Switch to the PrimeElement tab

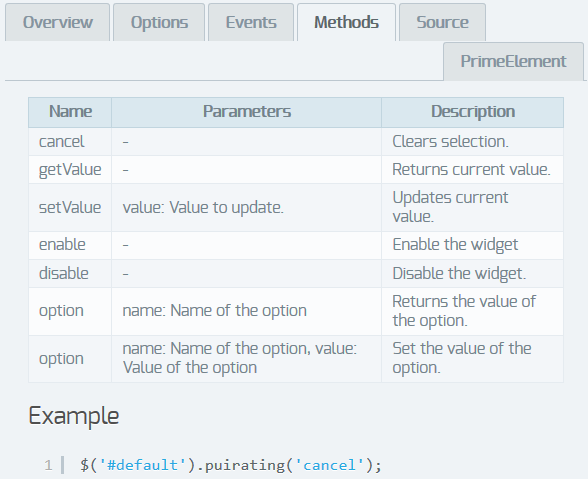[x=513, y=62]
